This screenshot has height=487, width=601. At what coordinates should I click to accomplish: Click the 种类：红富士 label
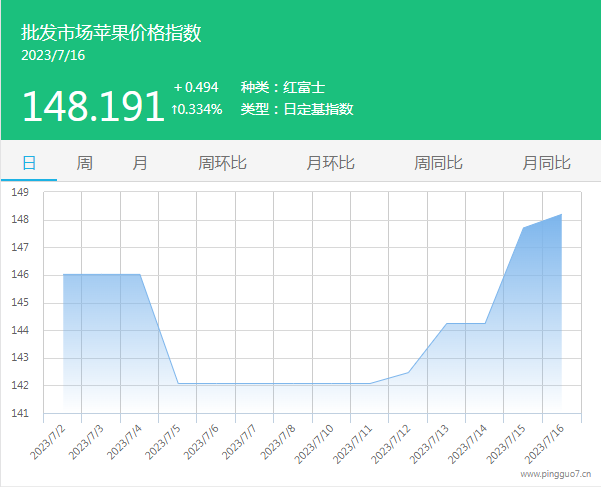pos(283,87)
